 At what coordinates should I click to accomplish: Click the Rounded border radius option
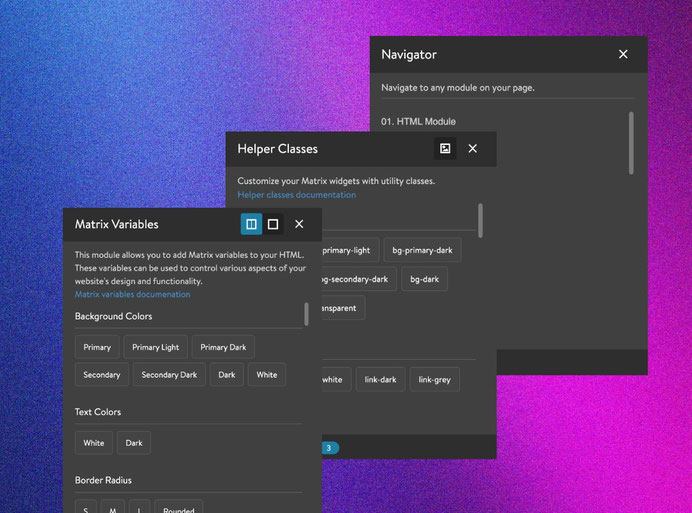tap(178, 508)
